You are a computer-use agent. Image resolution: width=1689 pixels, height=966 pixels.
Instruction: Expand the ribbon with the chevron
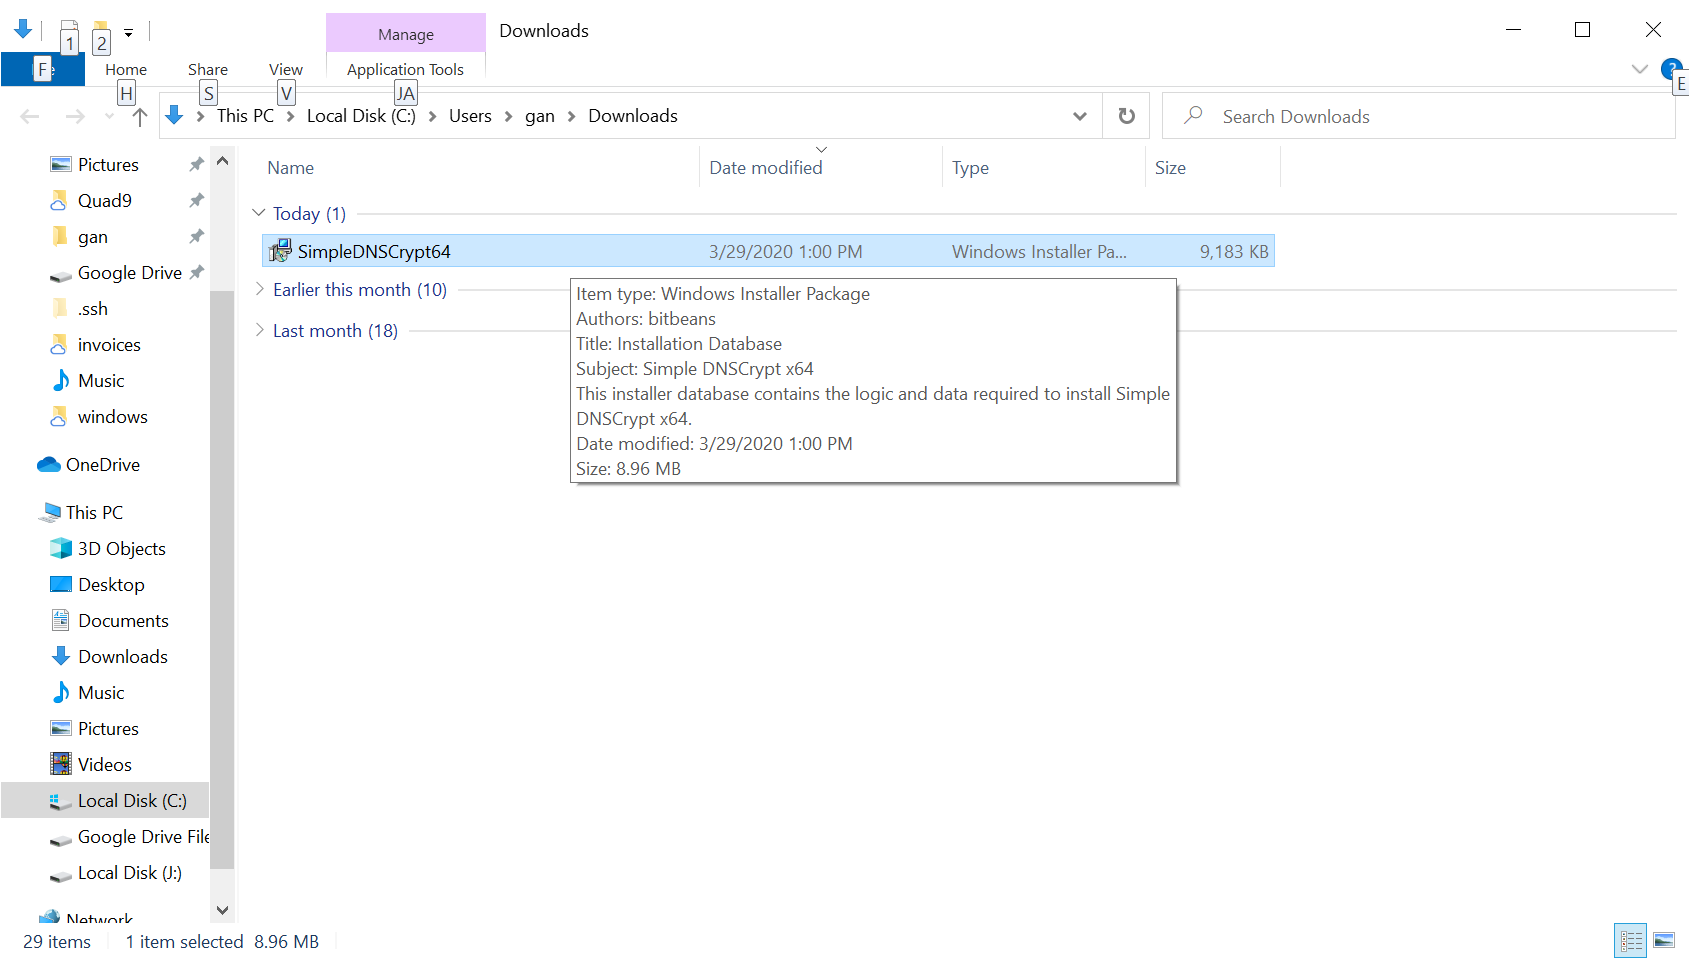pos(1639,69)
